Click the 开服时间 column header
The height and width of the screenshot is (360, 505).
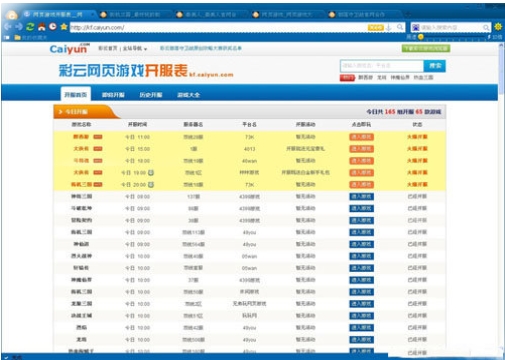click(x=137, y=124)
